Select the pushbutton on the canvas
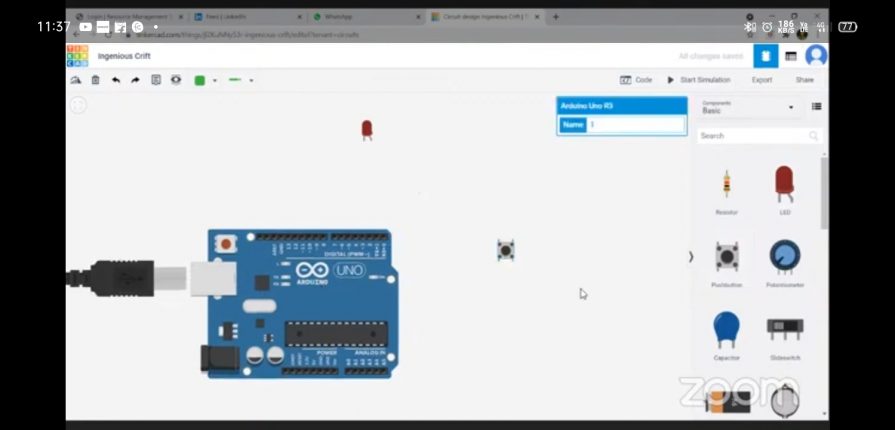Screen dimensions: 895x430 (x=506, y=250)
